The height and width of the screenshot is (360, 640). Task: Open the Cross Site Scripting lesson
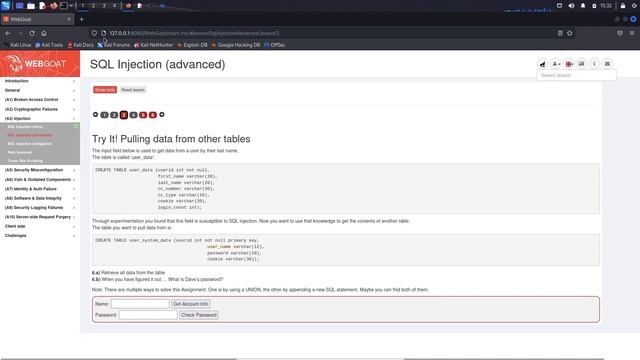[25, 161]
